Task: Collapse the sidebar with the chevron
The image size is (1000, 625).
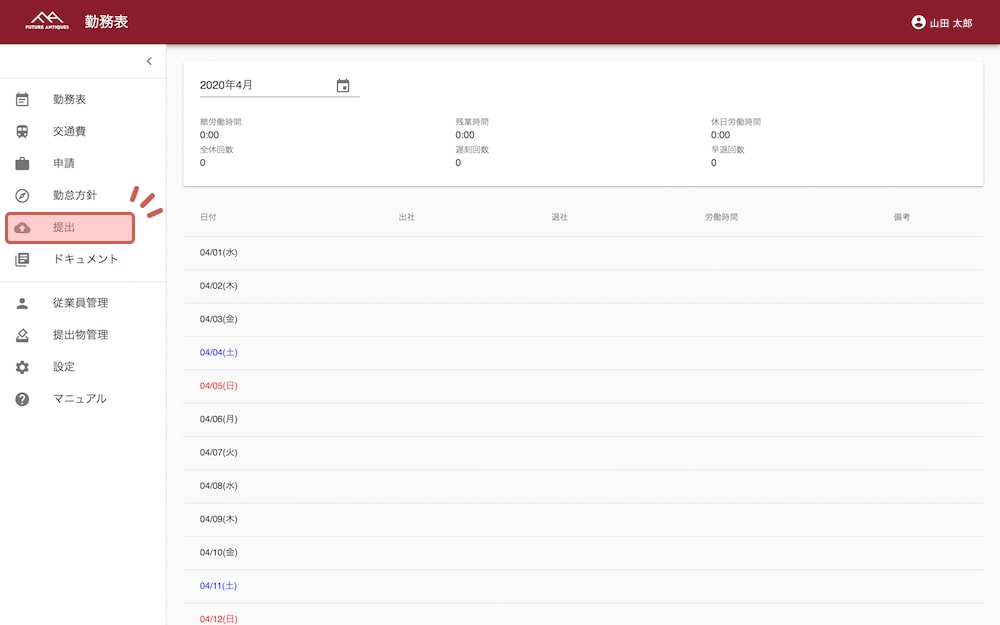Action: (149, 61)
